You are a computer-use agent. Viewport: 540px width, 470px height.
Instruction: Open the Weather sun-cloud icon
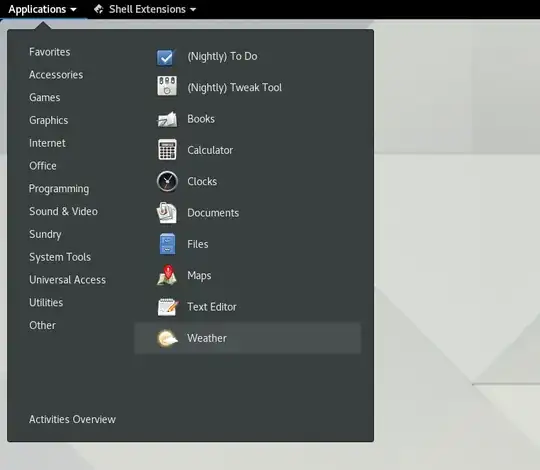(x=167, y=338)
